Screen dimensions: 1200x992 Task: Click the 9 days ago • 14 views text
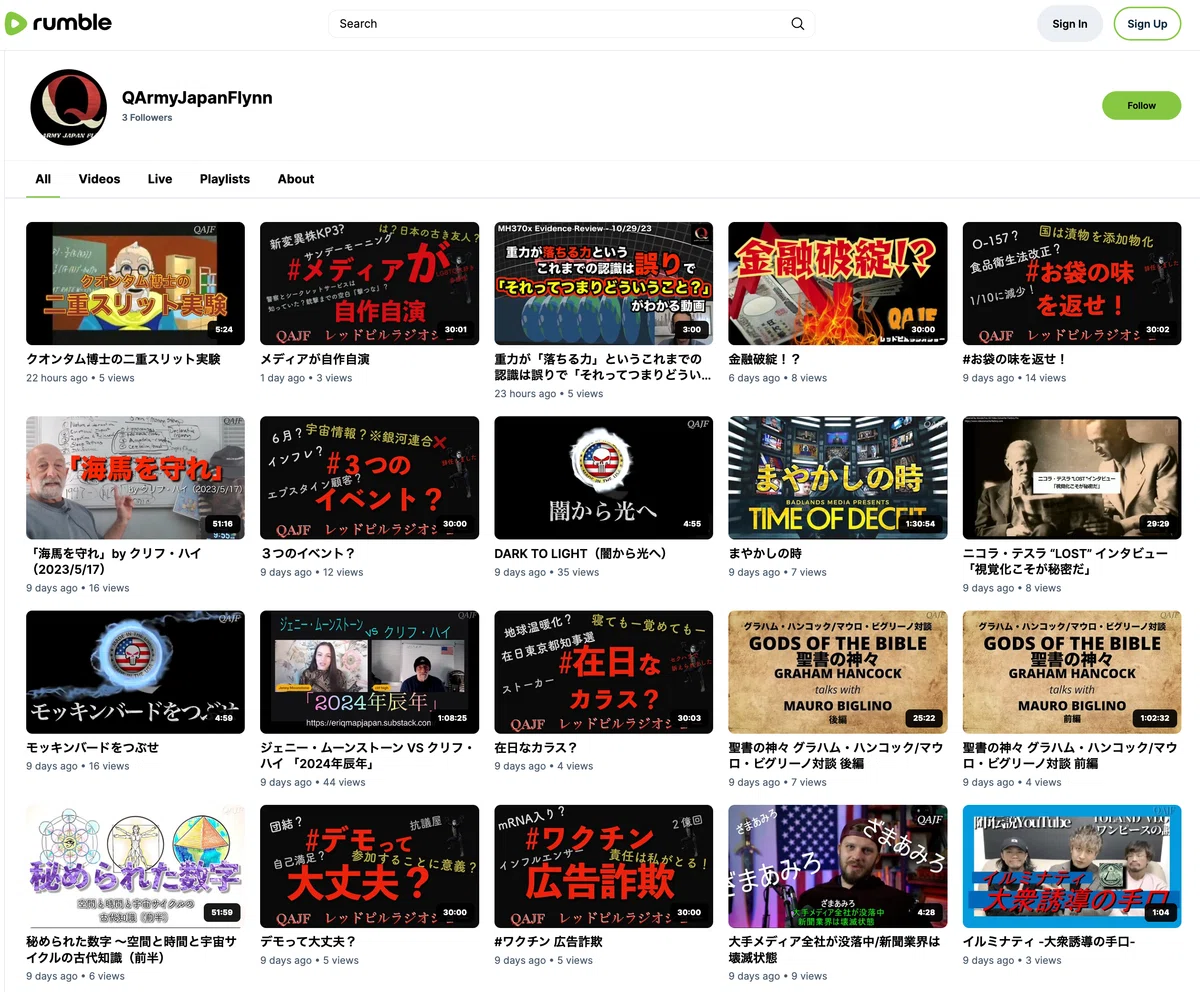coord(1015,378)
